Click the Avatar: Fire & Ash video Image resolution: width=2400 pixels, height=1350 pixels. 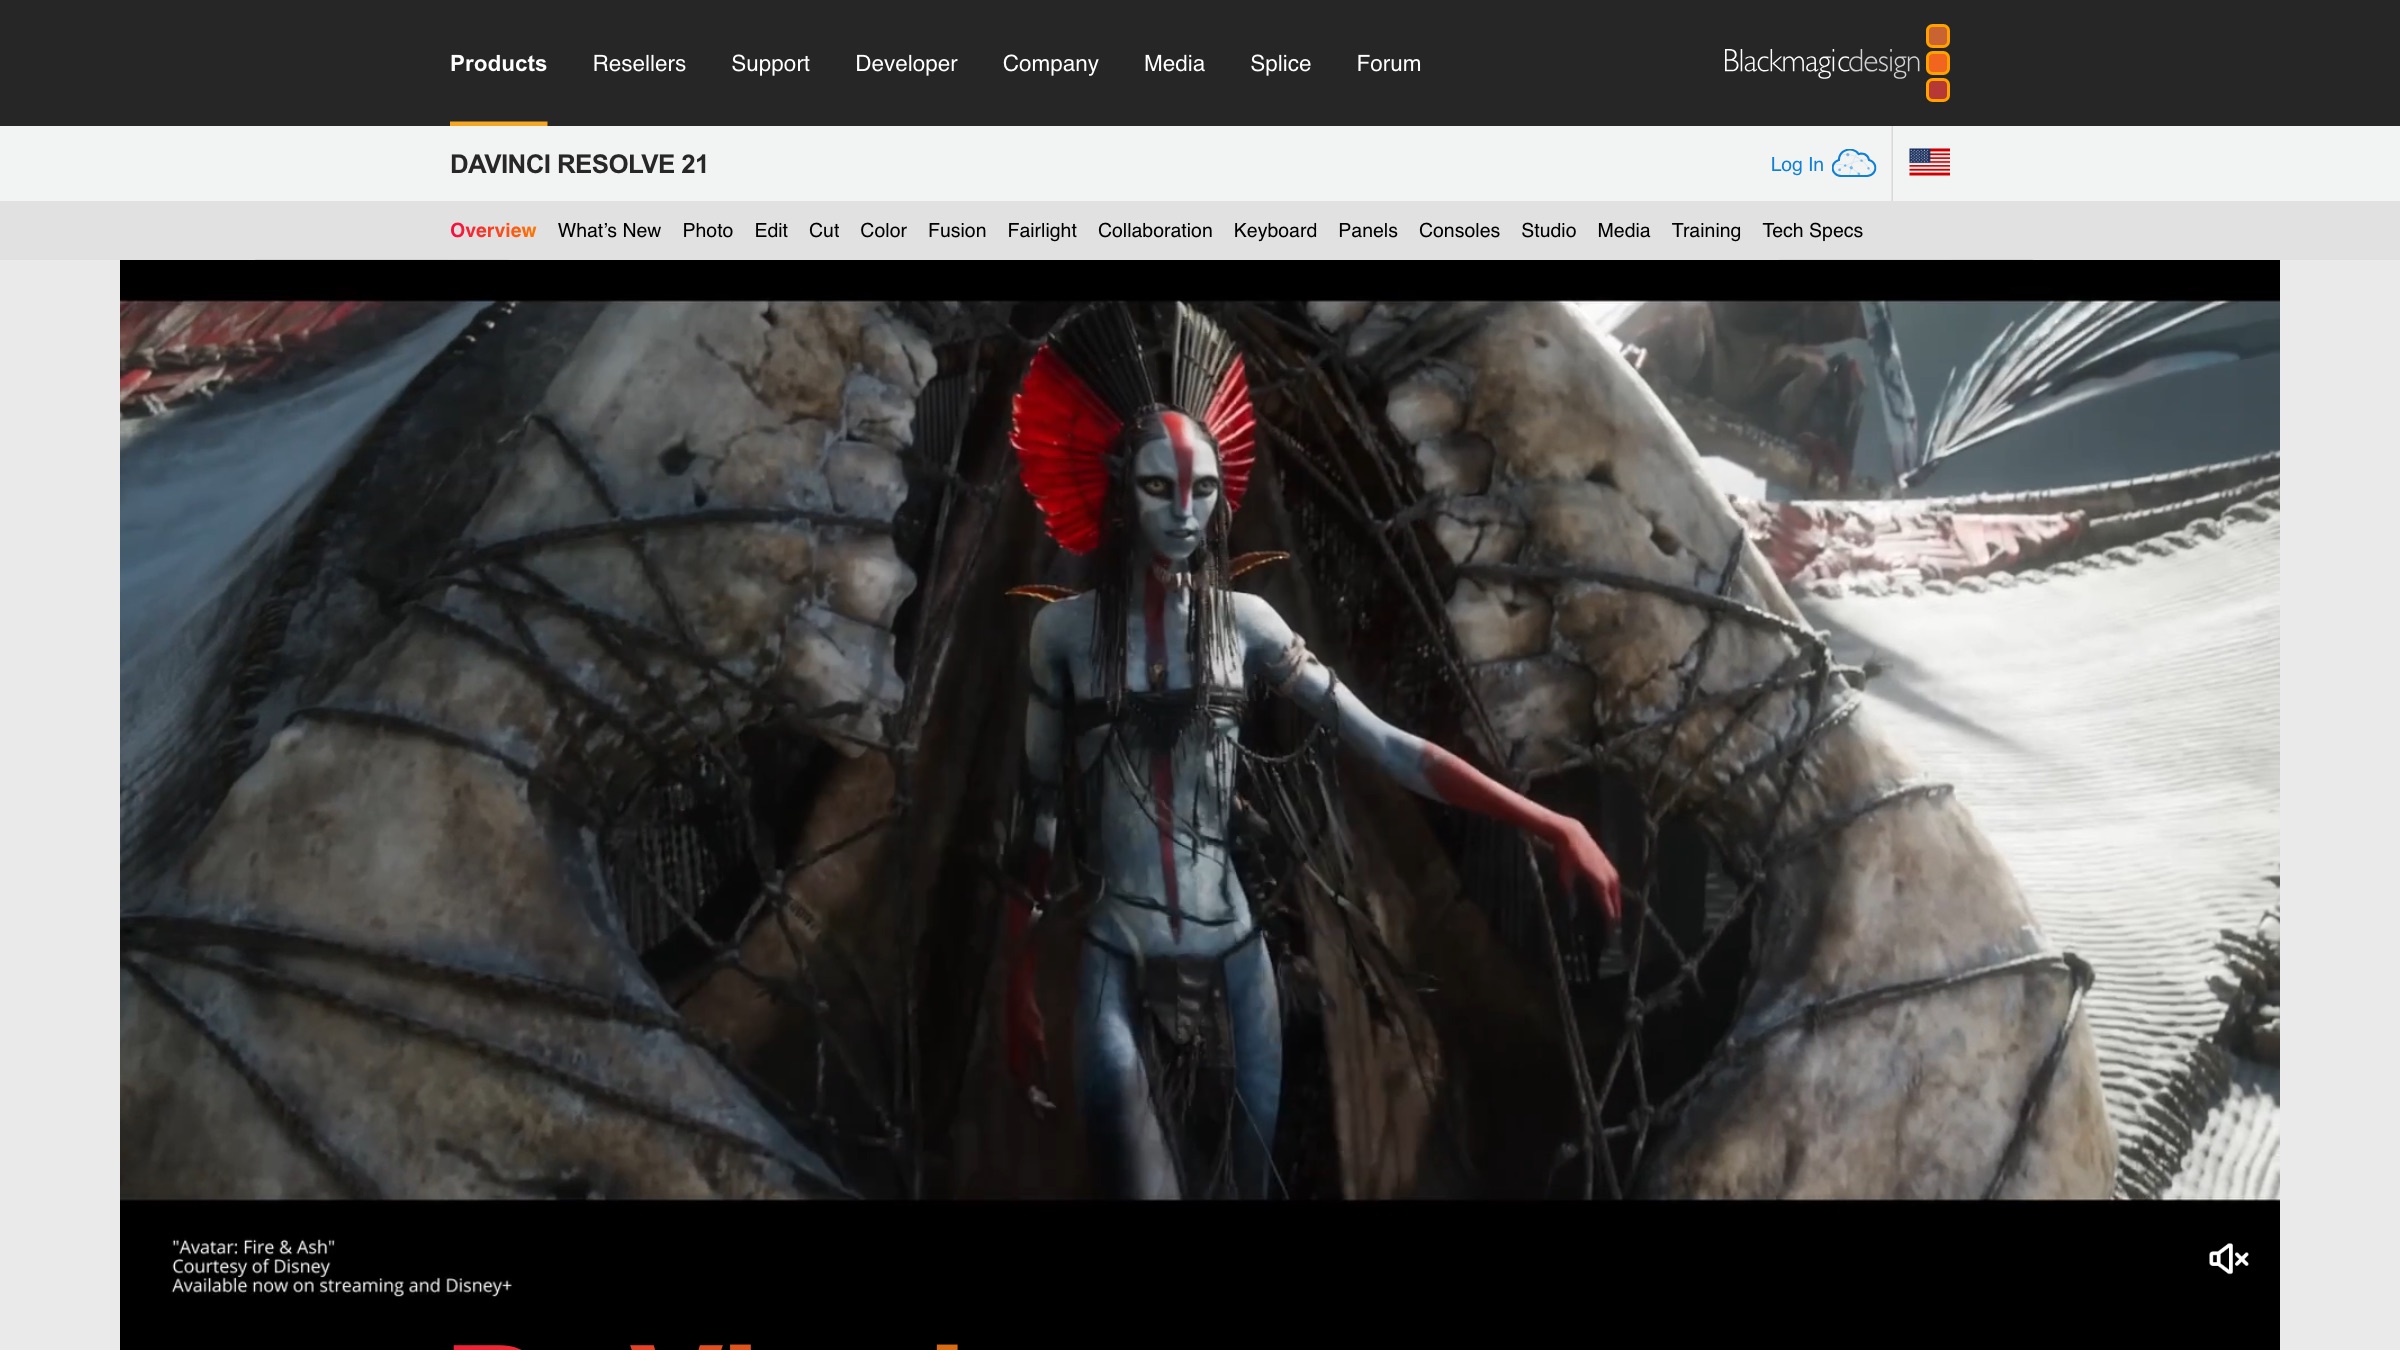pyautogui.click(x=1200, y=750)
